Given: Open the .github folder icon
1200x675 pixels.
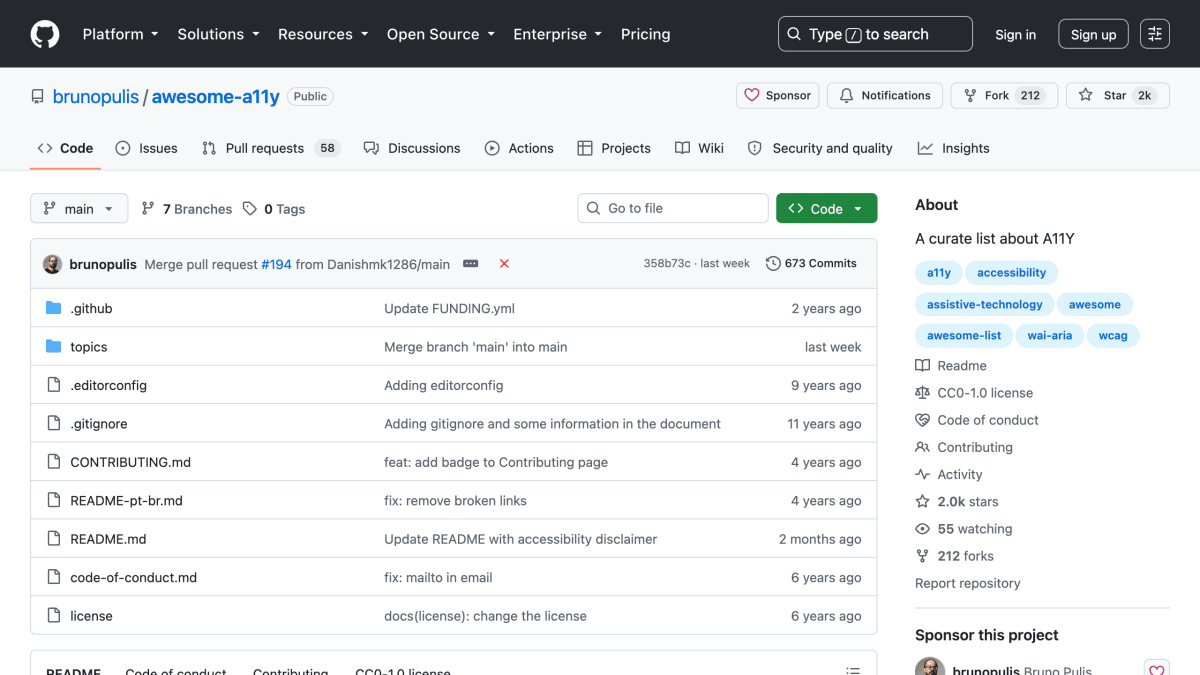Looking at the screenshot, I should click(54, 308).
